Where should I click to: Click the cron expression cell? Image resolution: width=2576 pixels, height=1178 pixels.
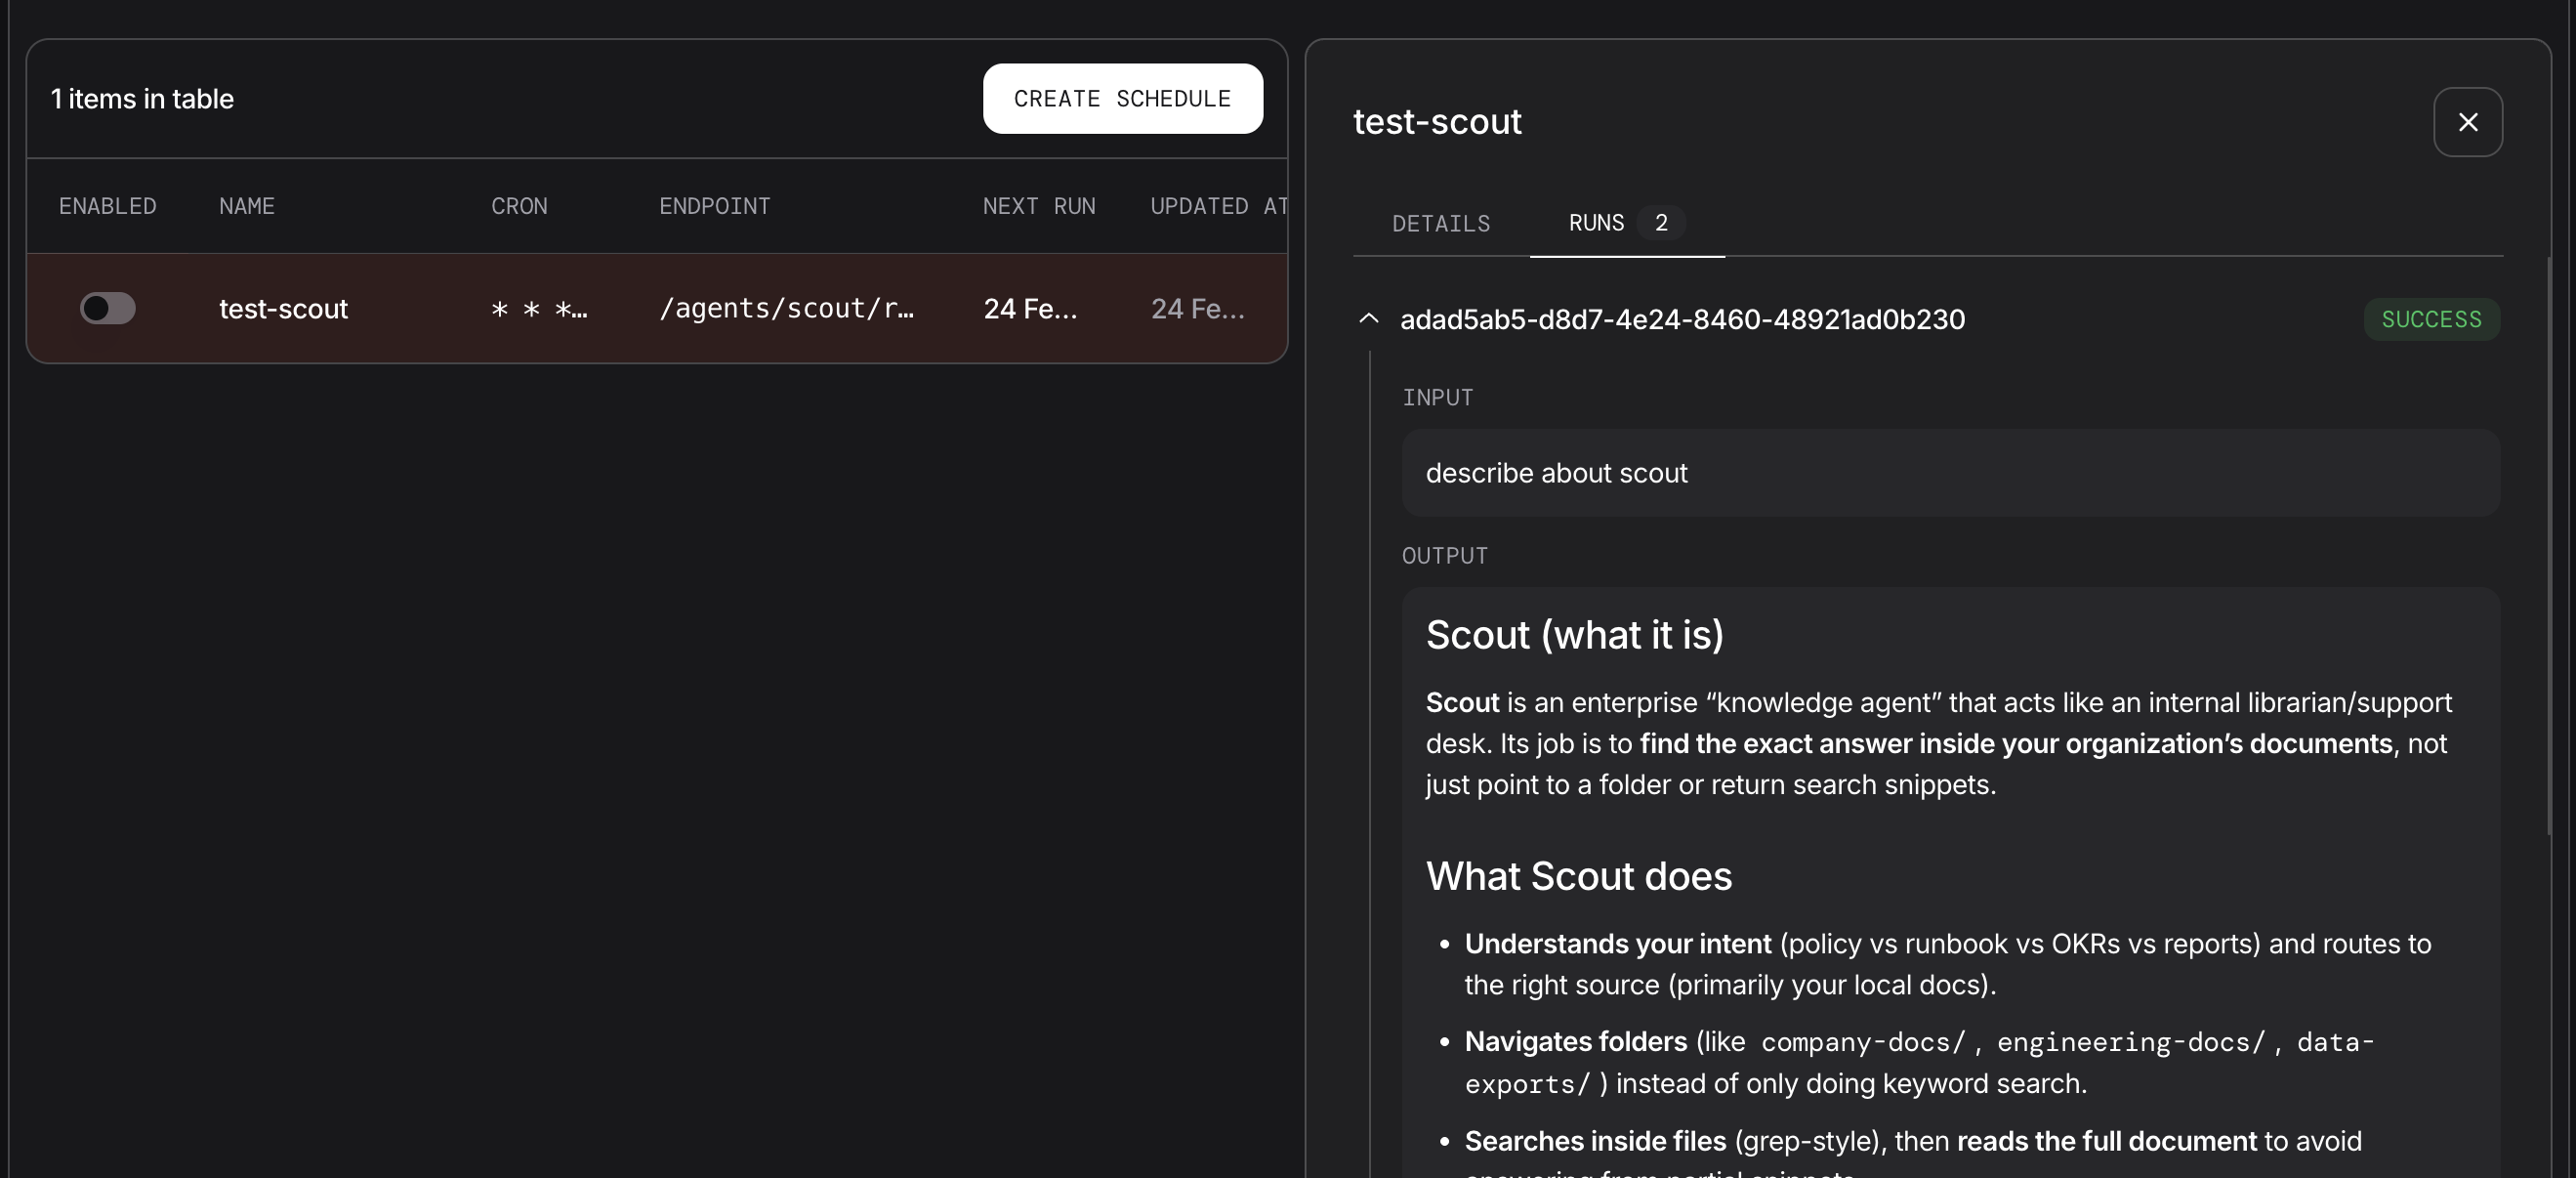539,309
